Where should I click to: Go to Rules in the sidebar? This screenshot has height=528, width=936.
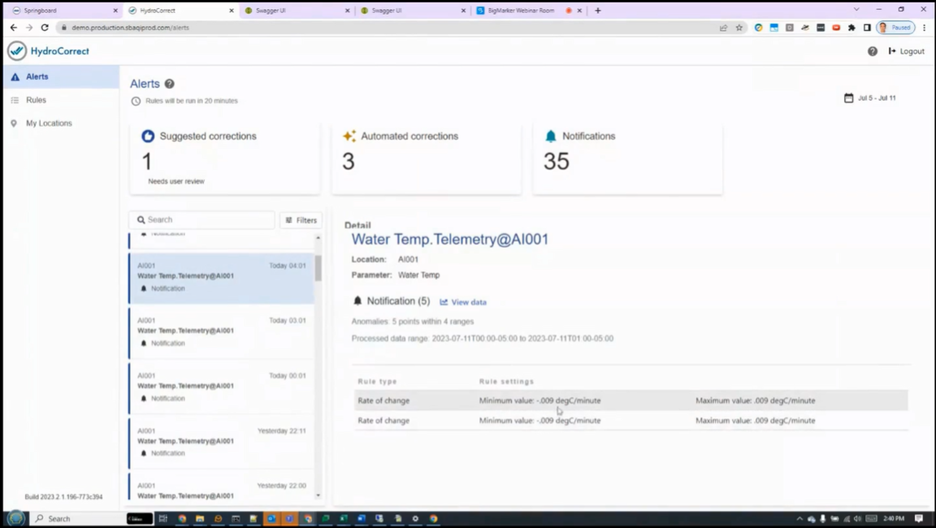click(x=36, y=100)
